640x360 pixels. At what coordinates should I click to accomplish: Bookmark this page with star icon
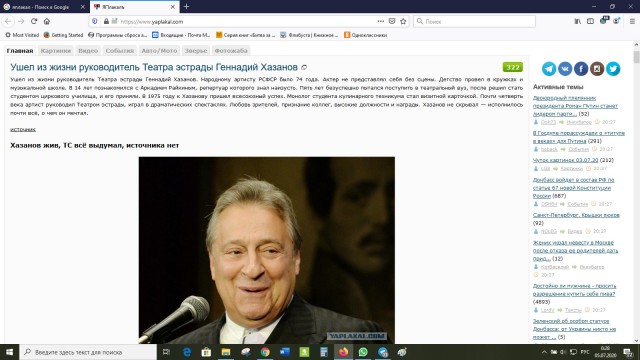tap(403, 21)
